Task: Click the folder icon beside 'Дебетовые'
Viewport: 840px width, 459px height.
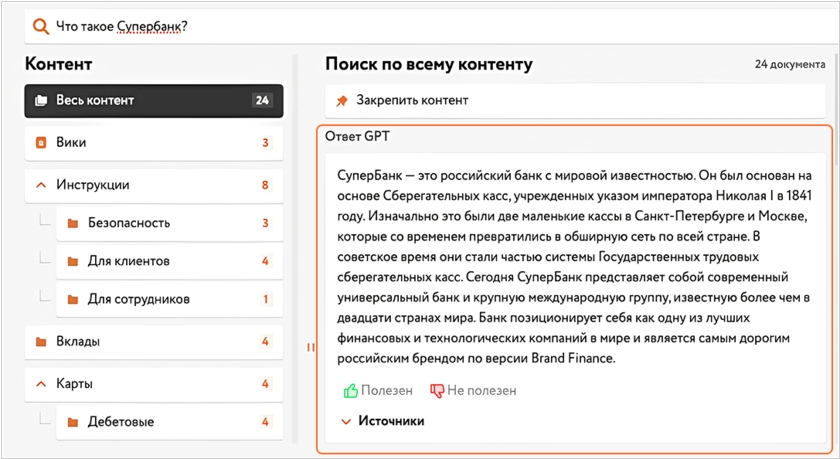Action: tap(73, 423)
